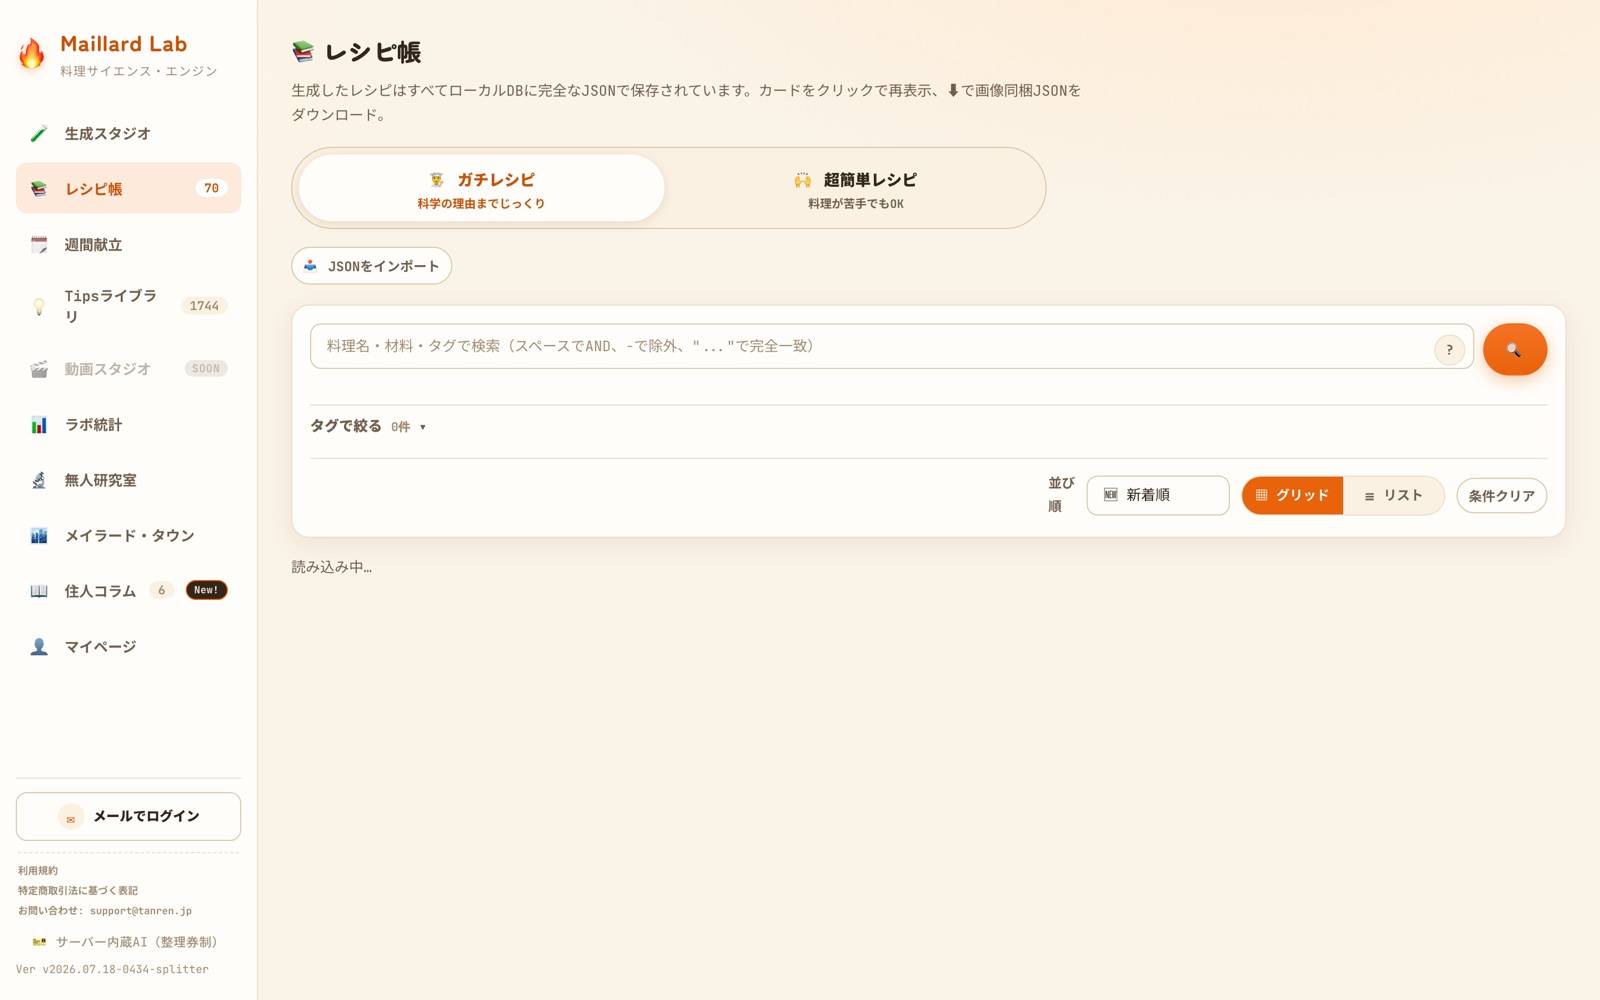Expand the タグで絞る filter section
This screenshot has width=1600, height=1000.
tap(368, 426)
